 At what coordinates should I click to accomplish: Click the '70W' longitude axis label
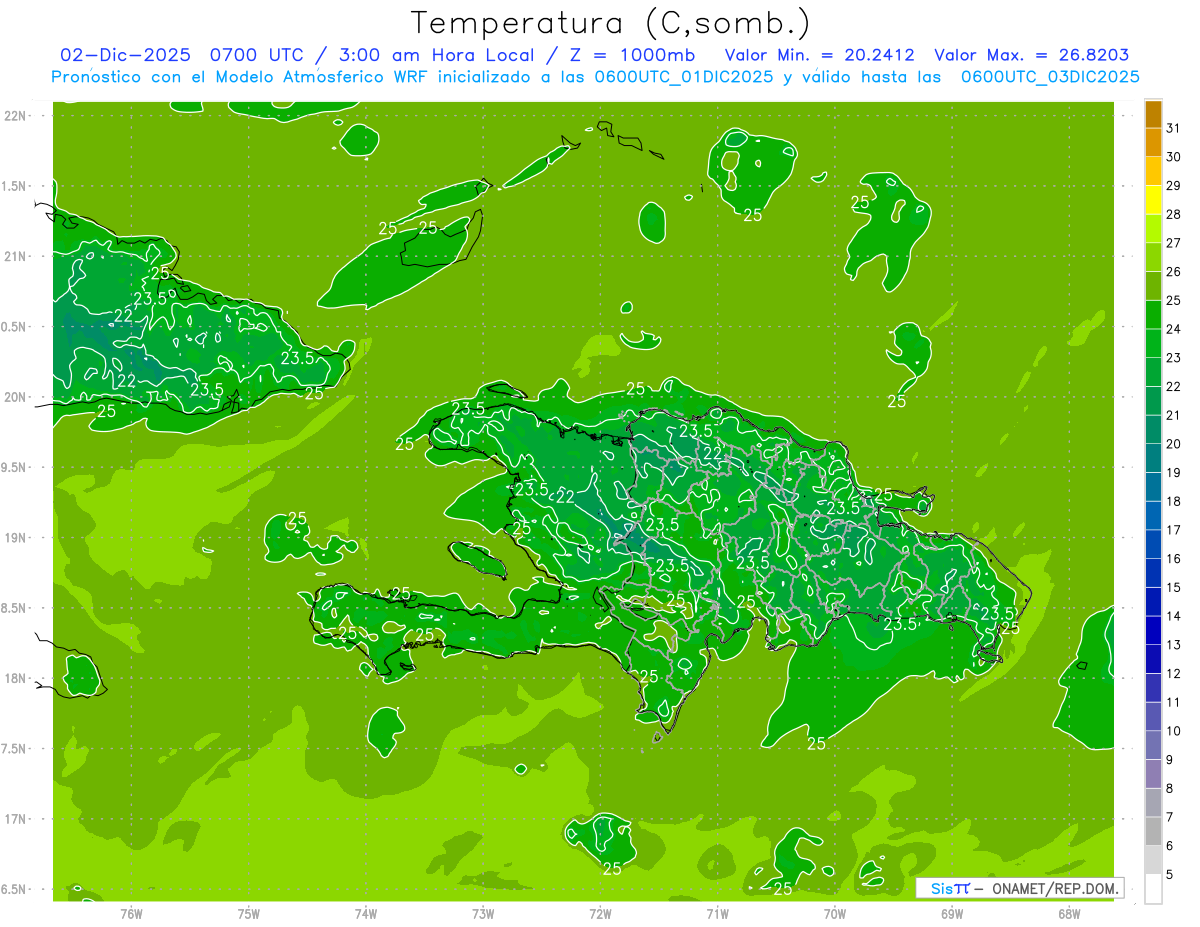[x=835, y=913]
